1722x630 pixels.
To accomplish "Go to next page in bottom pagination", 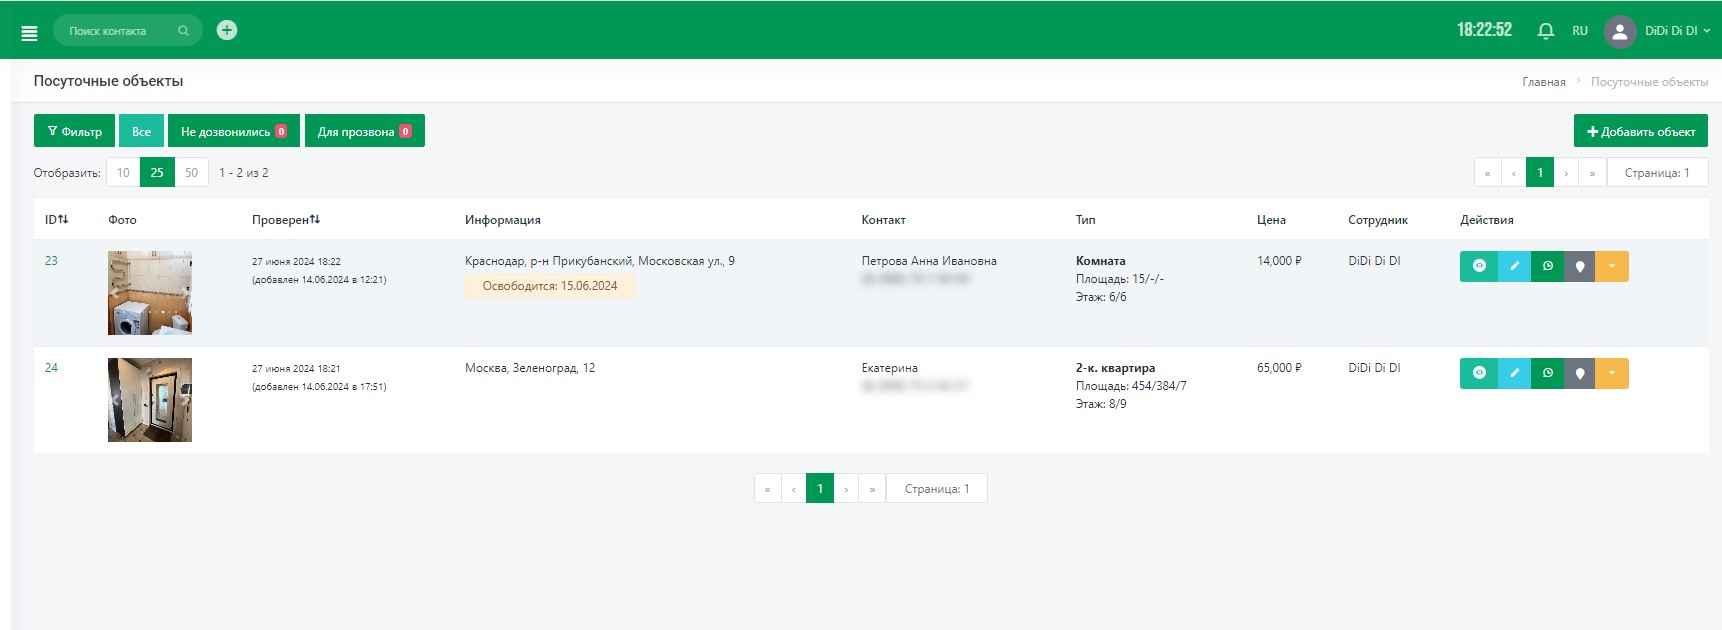I will [x=846, y=488].
